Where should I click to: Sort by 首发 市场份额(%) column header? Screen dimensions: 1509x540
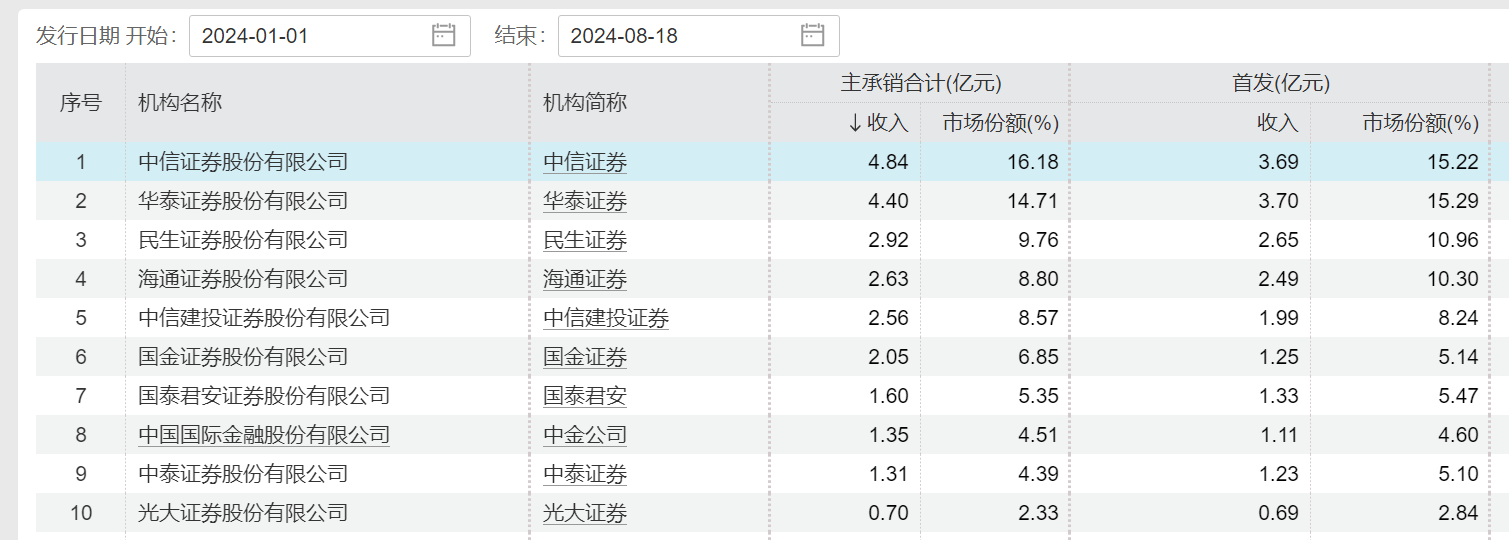click(1420, 123)
